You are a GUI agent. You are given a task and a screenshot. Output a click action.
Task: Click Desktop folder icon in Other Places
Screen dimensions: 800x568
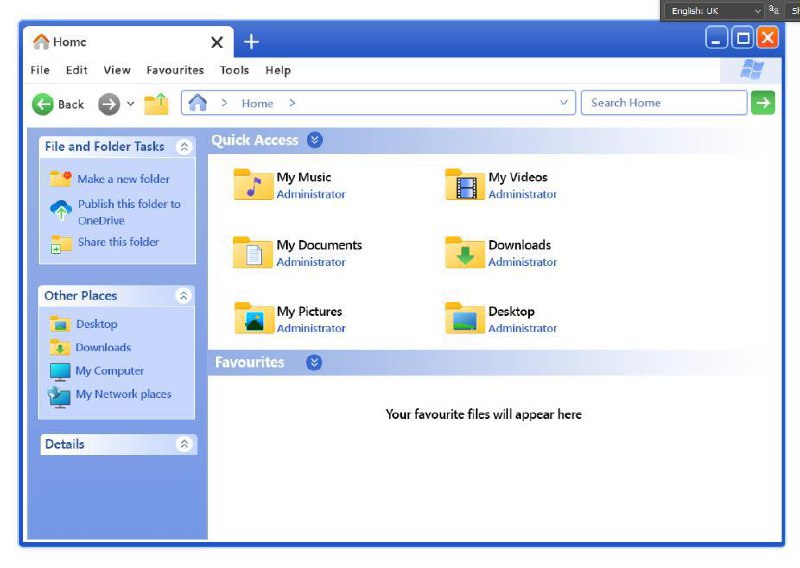[60, 324]
